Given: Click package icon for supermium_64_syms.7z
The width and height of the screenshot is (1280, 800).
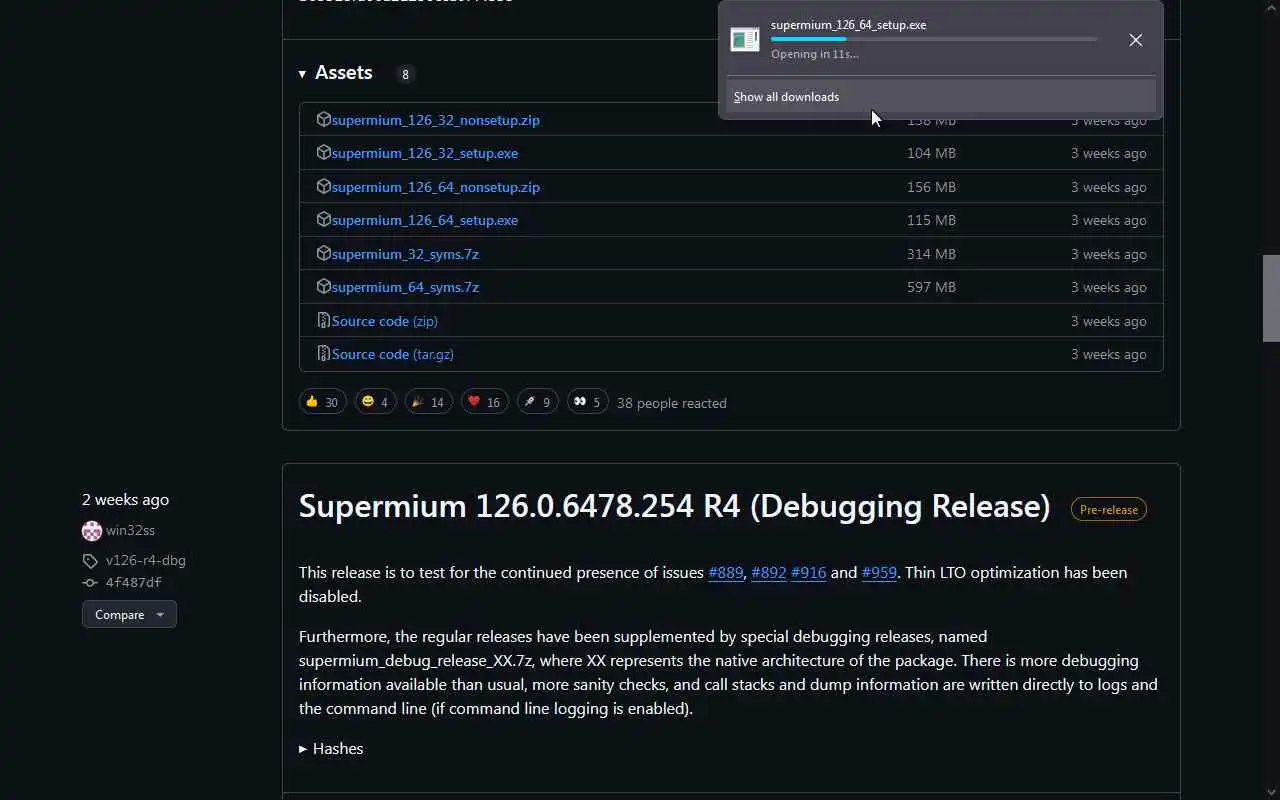Looking at the screenshot, I should pyautogui.click(x=323, y=286).
